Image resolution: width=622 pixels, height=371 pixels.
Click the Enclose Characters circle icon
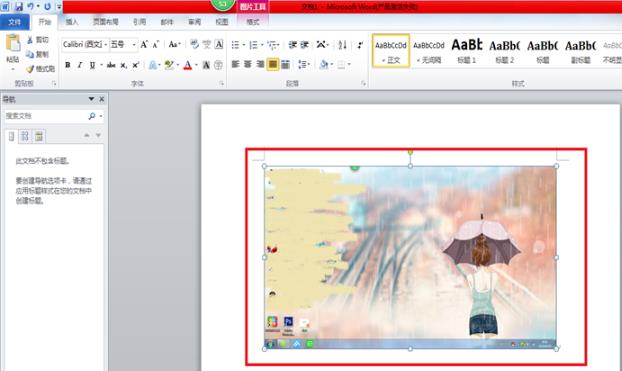(x=218, y=65)
